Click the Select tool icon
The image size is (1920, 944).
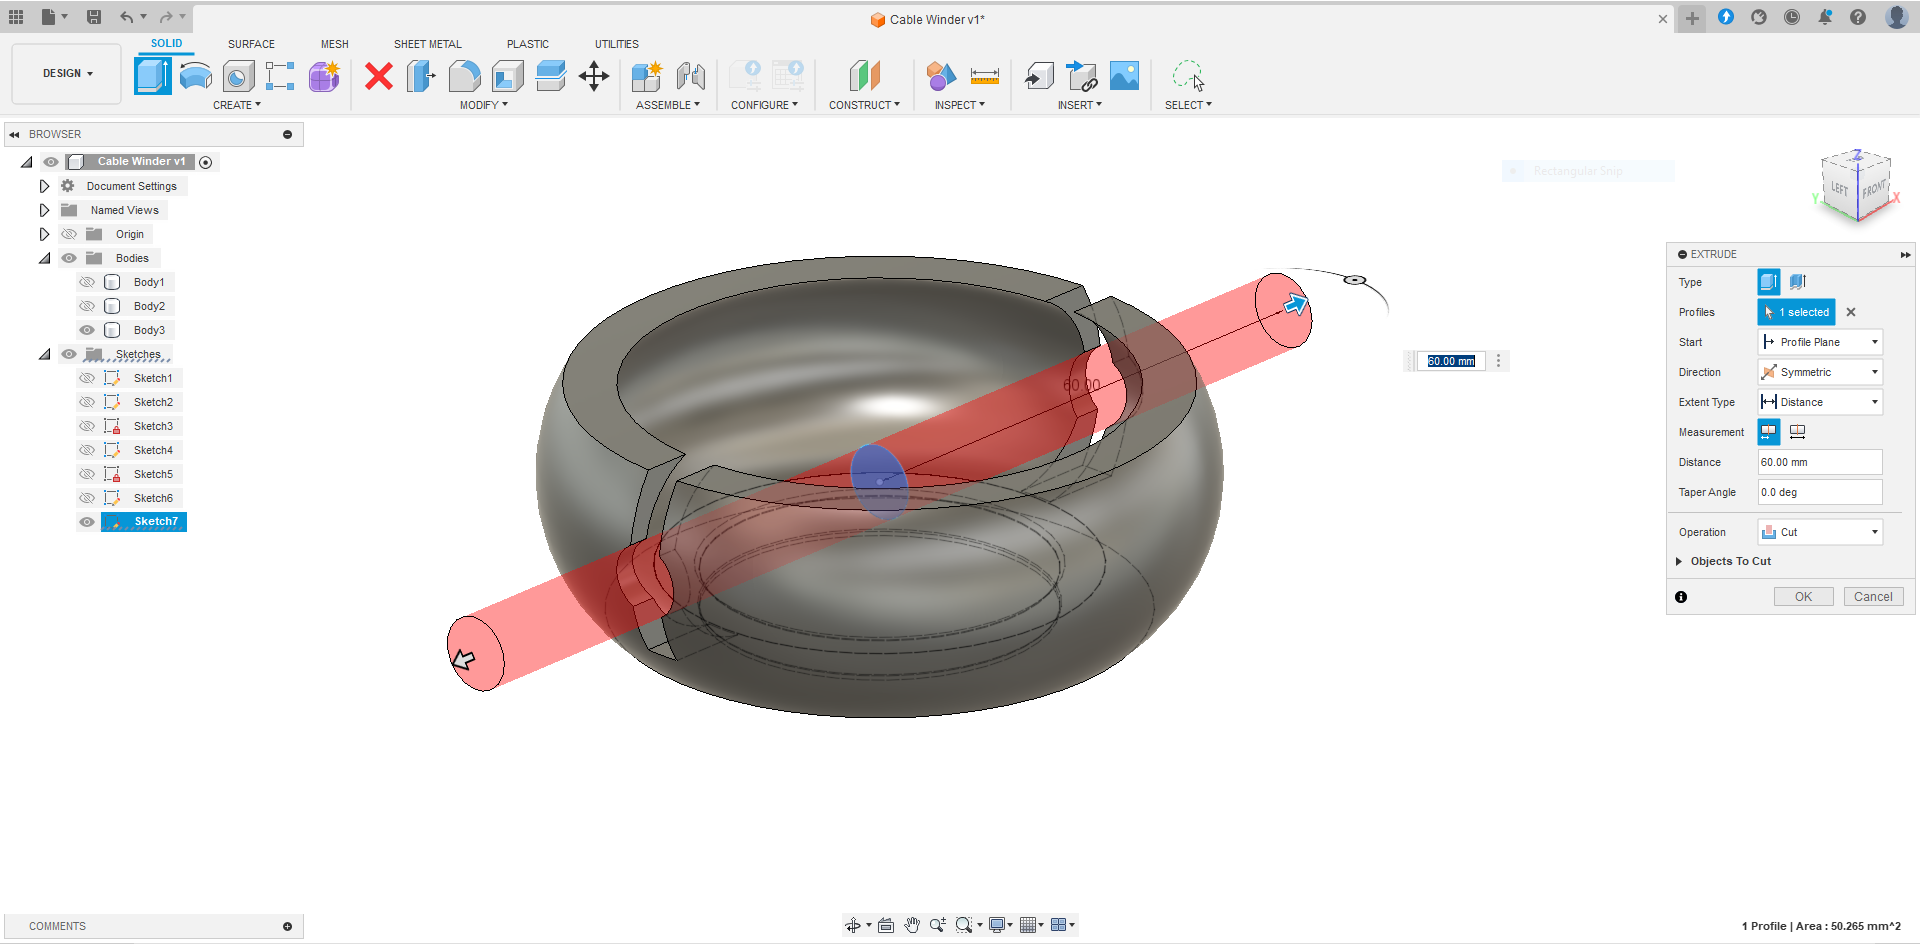point(1188,76)
